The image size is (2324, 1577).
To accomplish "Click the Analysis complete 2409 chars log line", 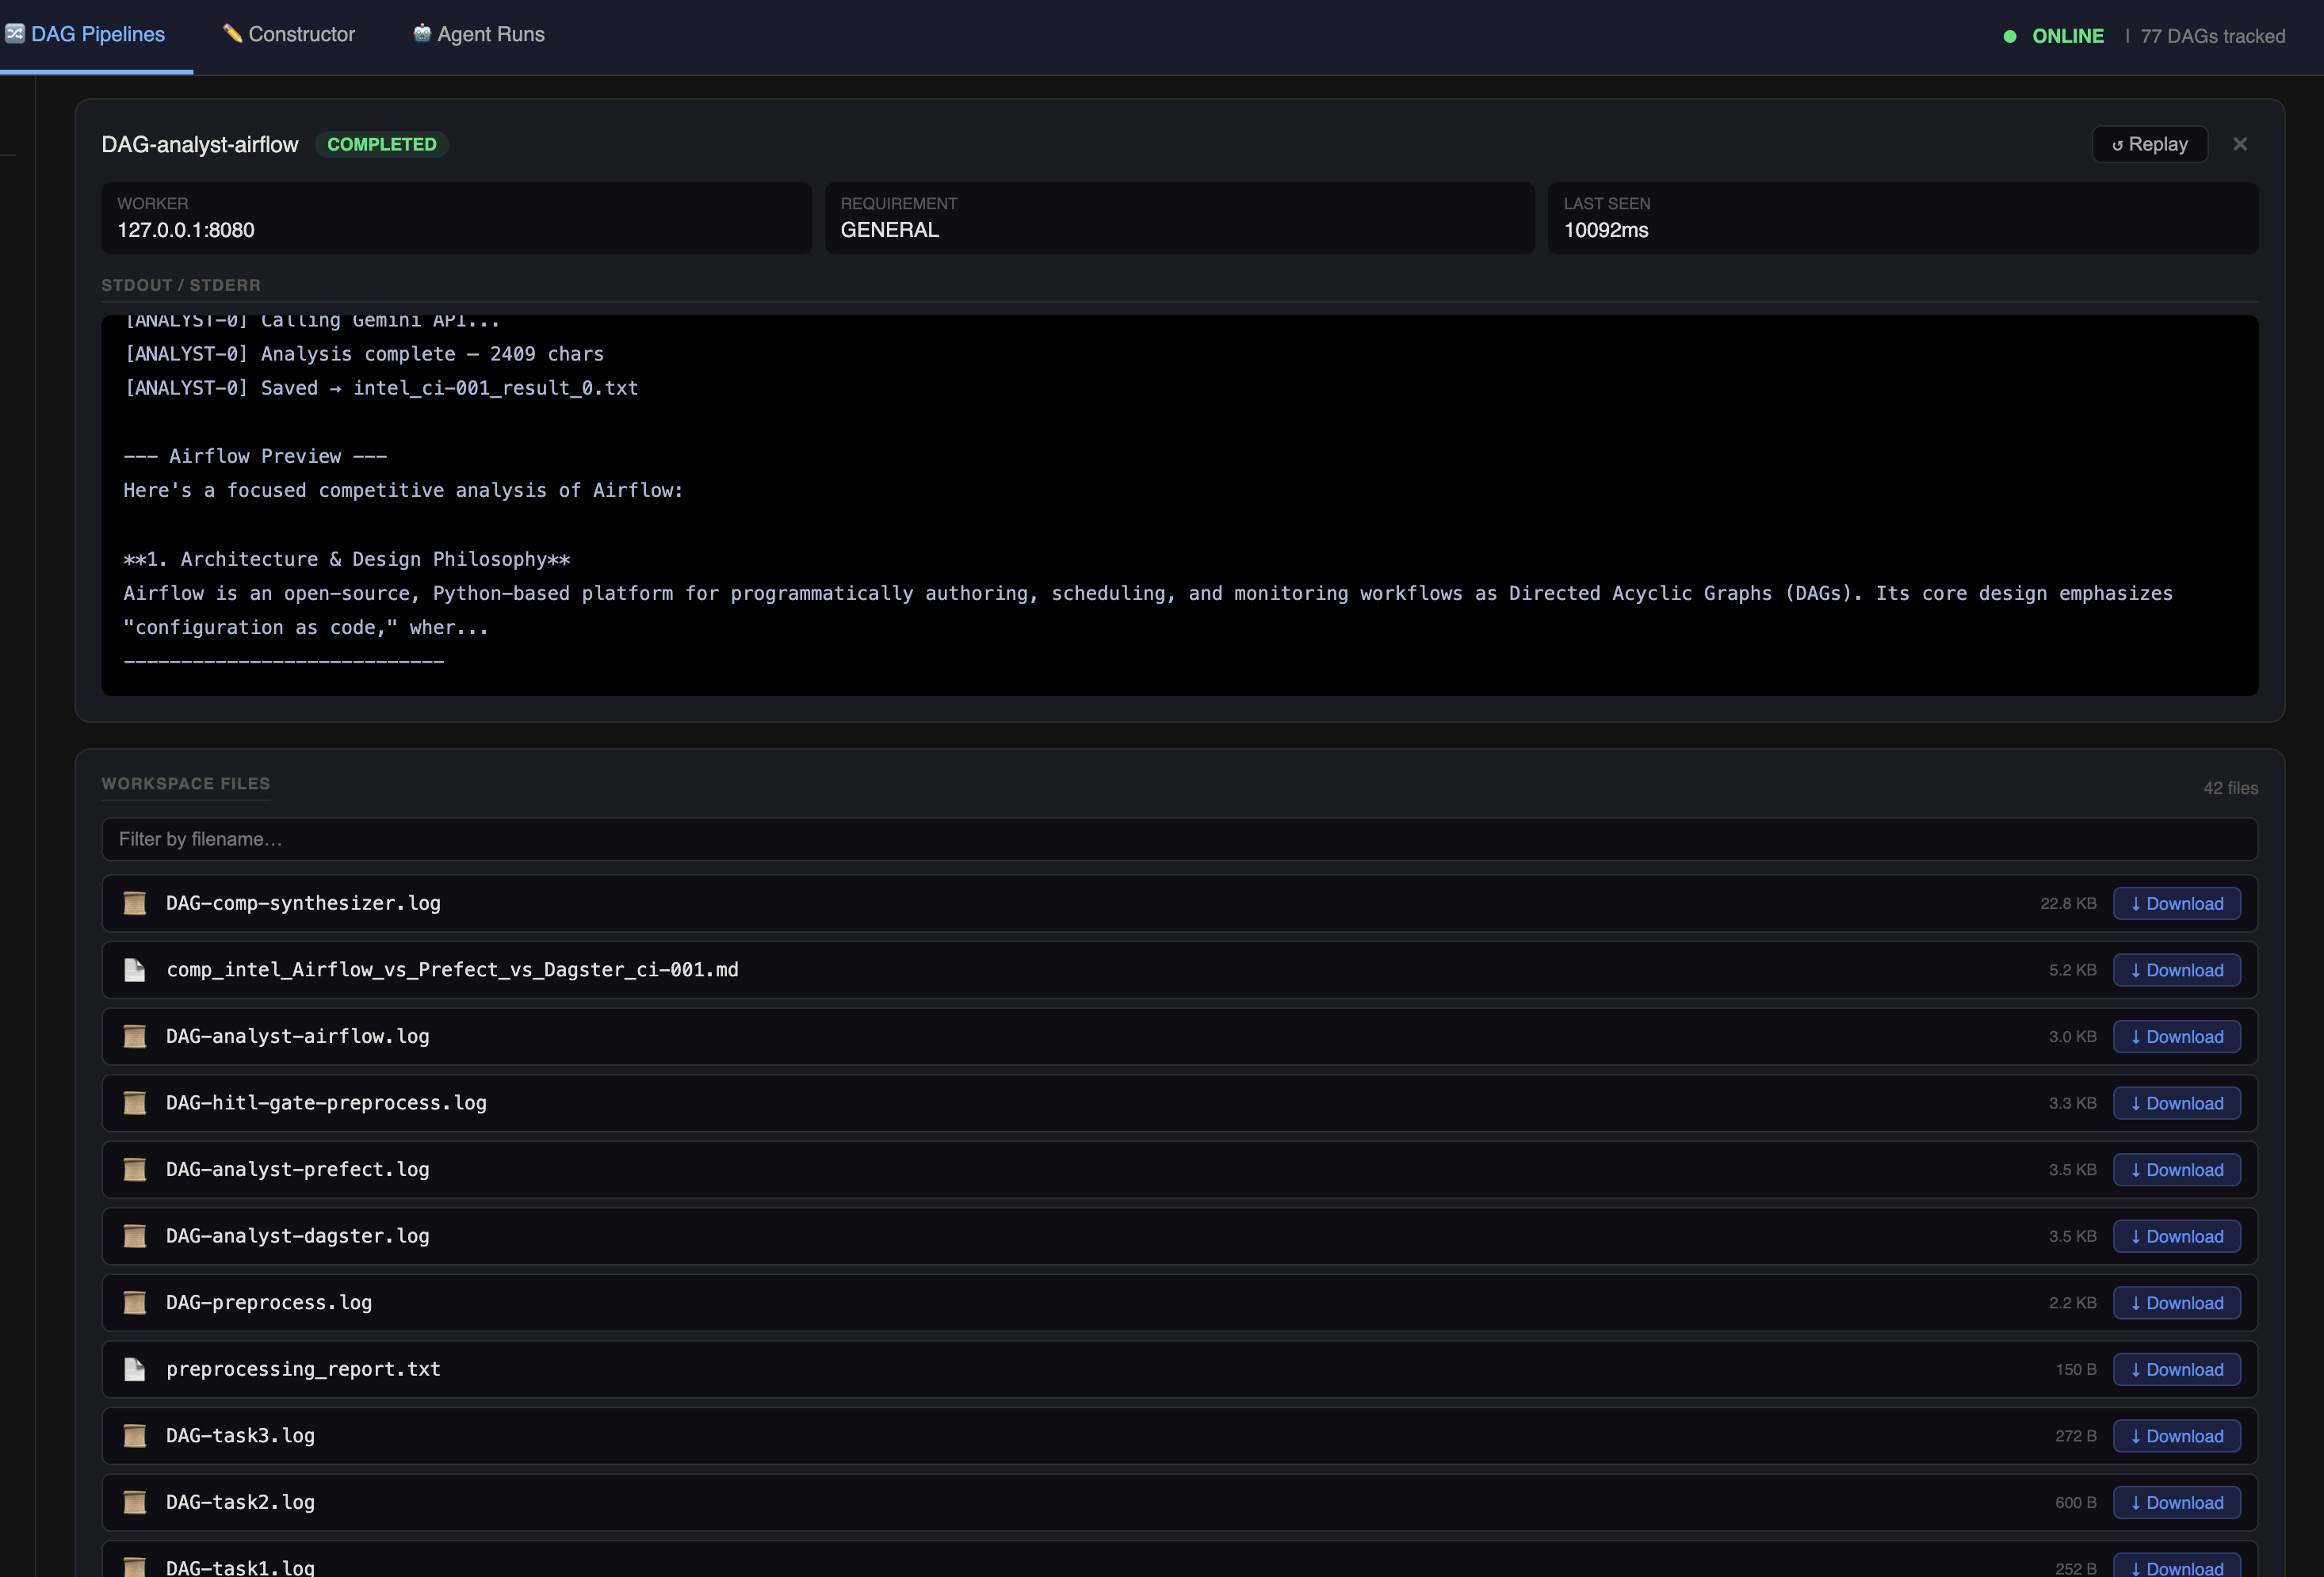I will click(x=364, y=354).
